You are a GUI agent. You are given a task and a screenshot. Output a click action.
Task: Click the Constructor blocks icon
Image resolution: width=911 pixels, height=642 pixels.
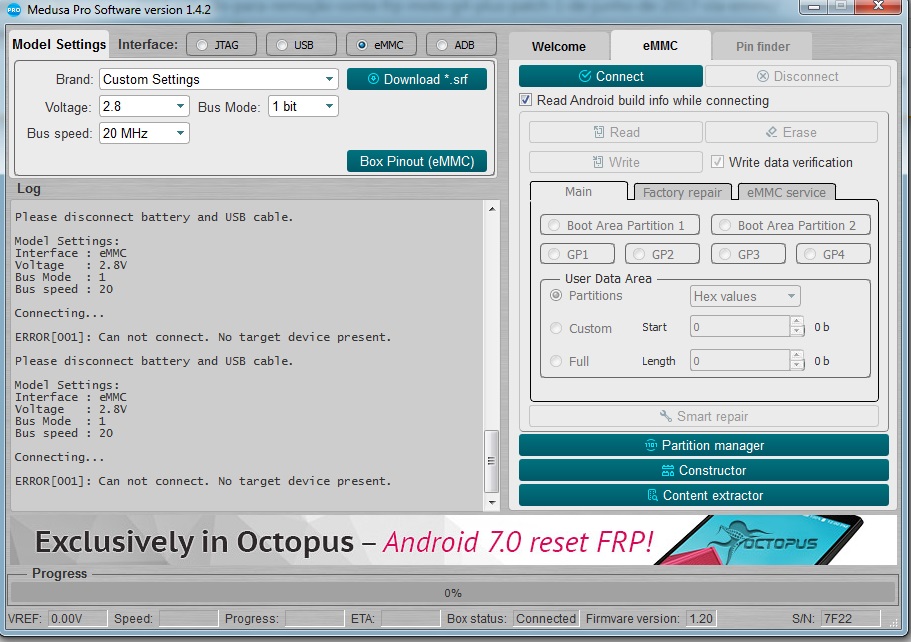click(x=668, y=470)
